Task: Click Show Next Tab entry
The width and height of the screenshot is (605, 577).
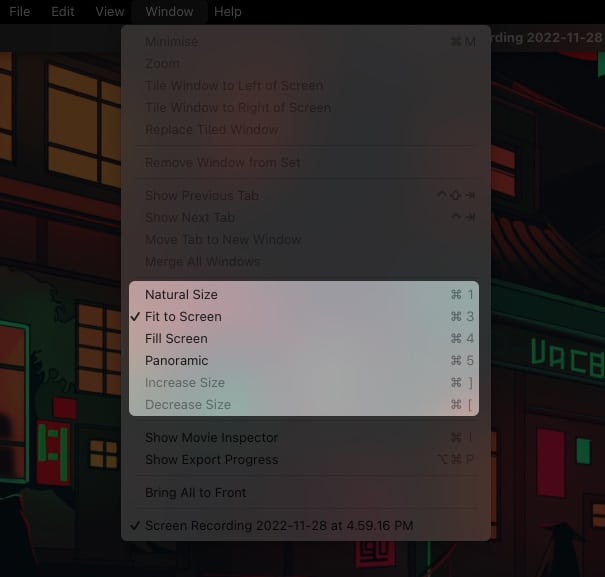Action: coord(304,217)
